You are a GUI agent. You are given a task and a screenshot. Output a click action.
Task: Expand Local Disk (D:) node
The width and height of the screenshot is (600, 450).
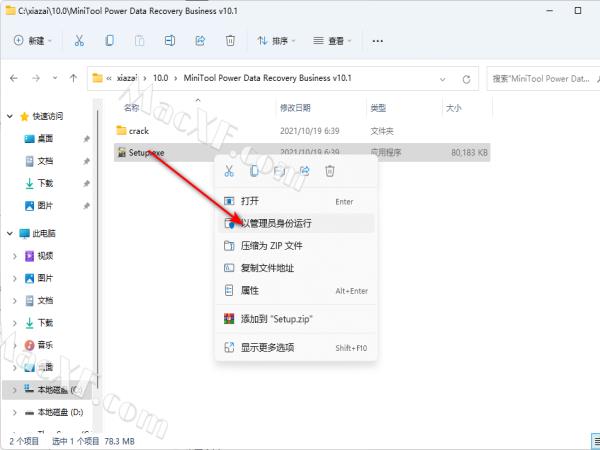15,412
